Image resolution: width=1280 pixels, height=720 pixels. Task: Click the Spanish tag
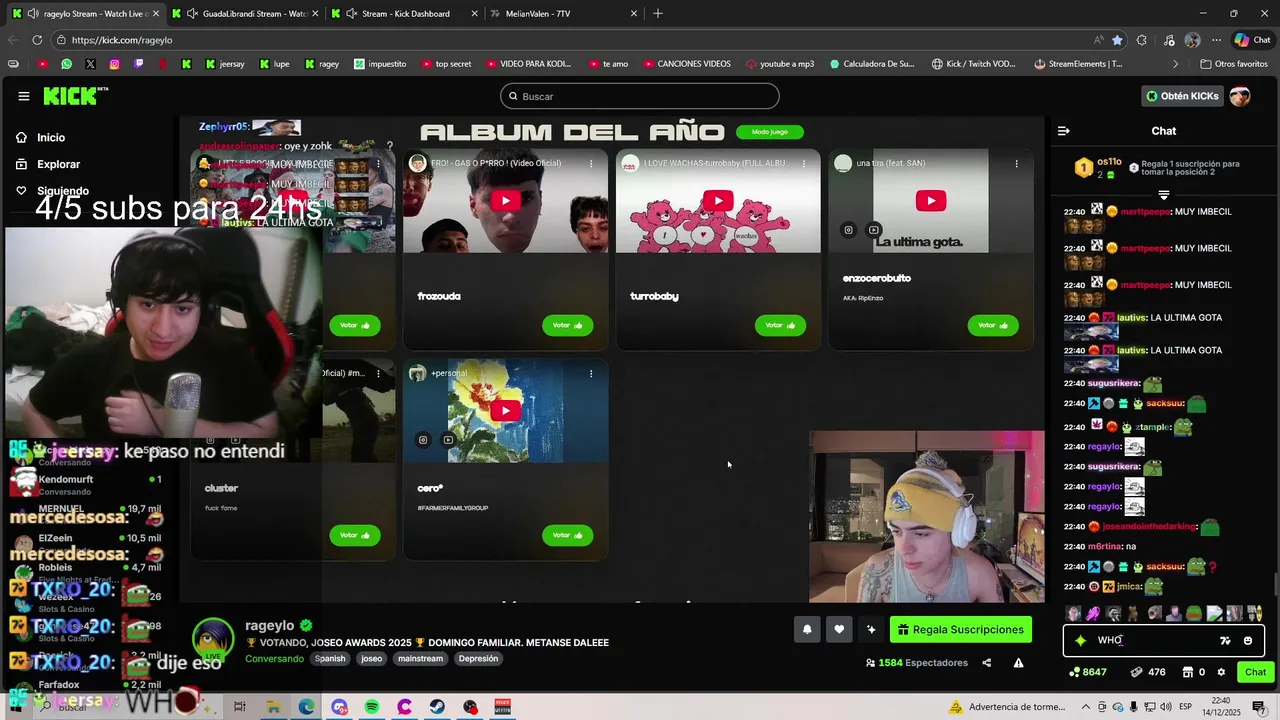pyautogui.click(x=330, y=659)
